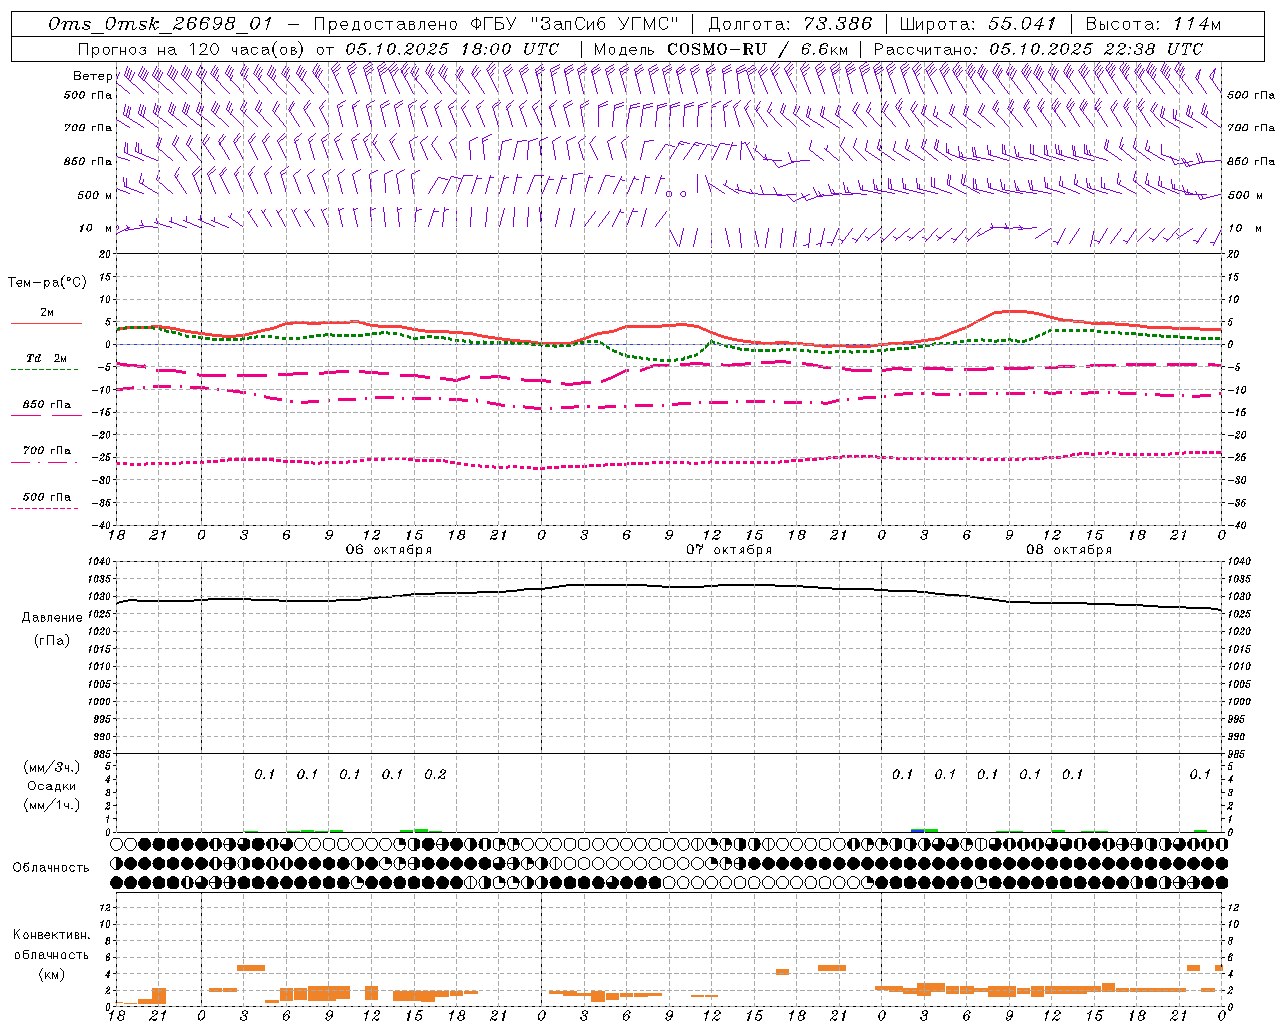
Task: Select the Широта: 55.041 header value
Action: pyautogui.click(x=978, y=24)
